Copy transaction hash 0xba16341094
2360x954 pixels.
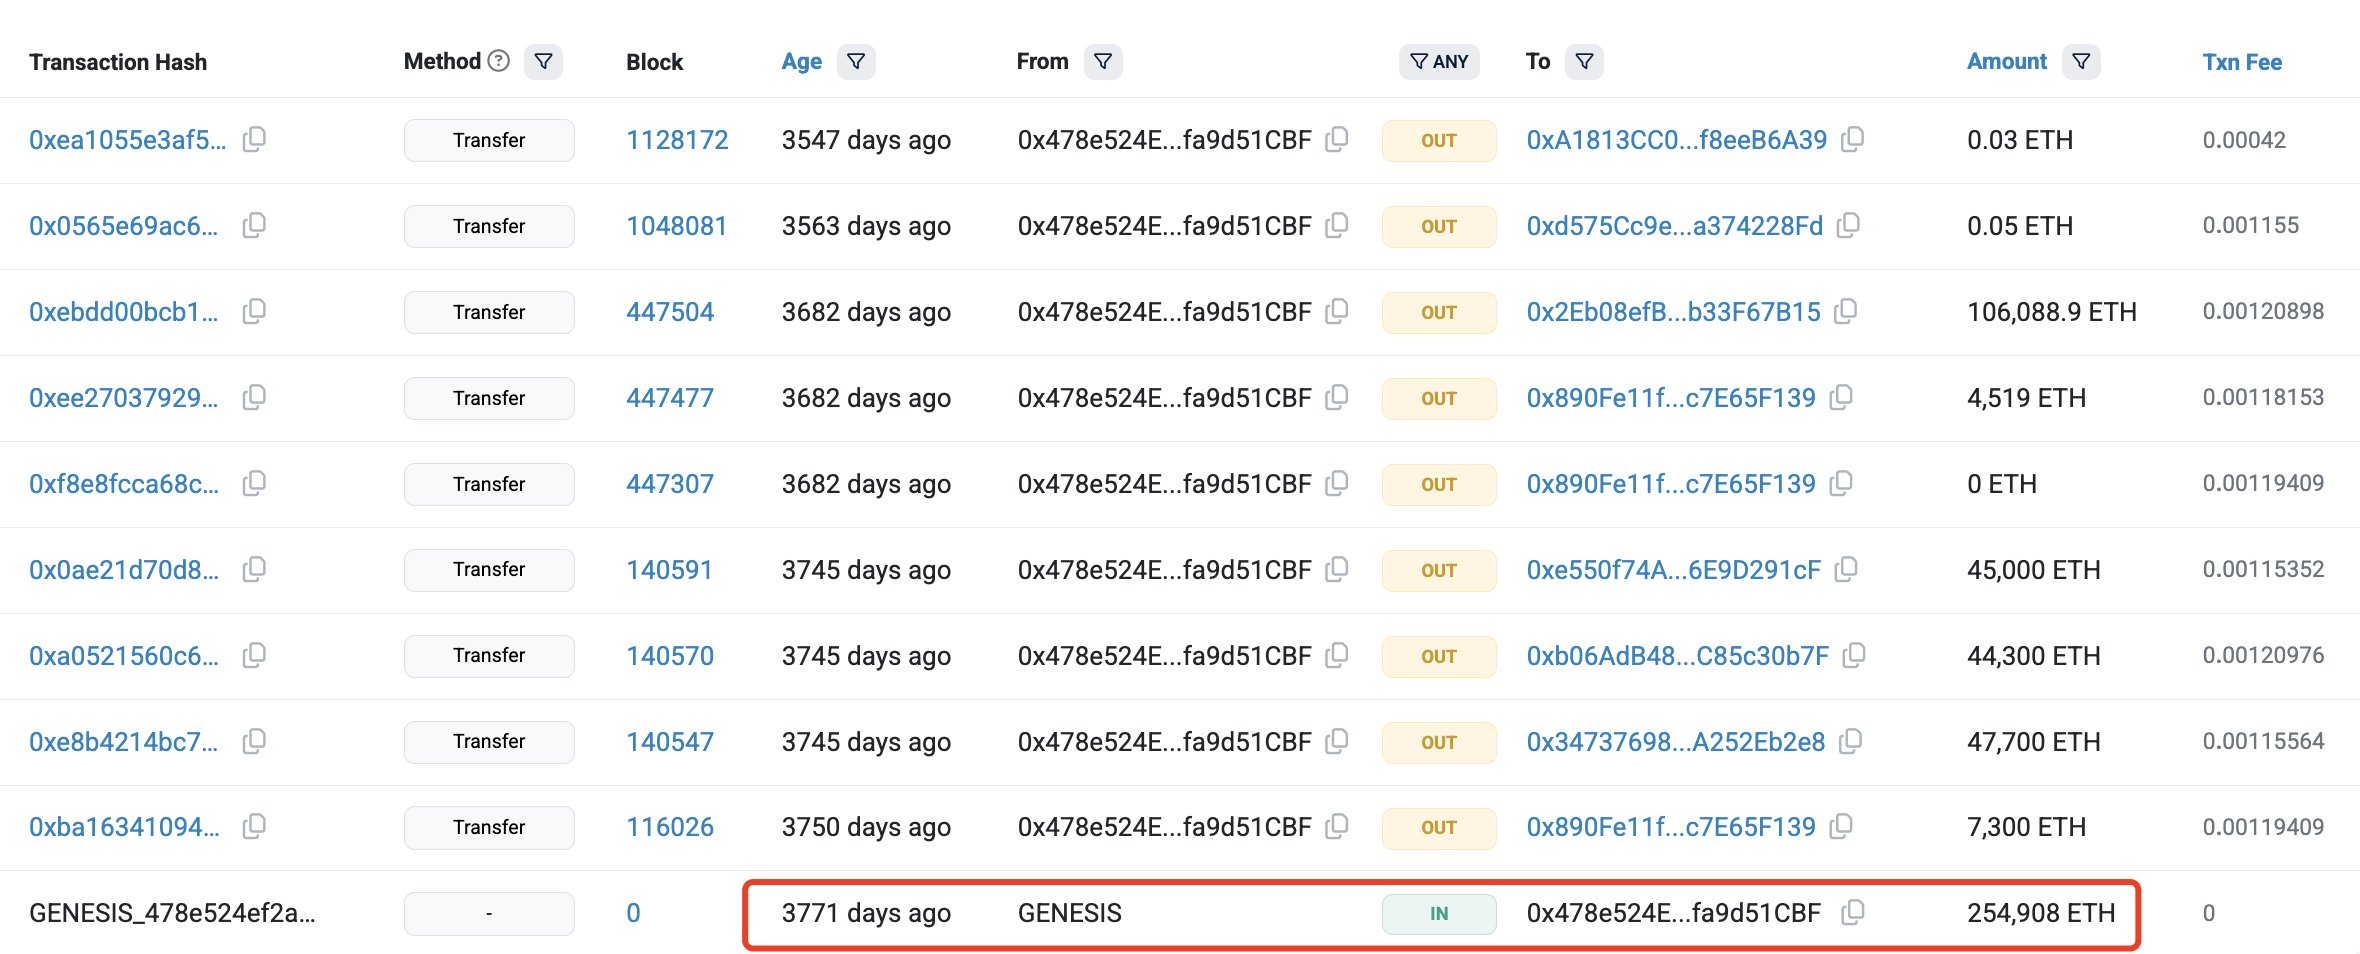[x=255, y=827]
